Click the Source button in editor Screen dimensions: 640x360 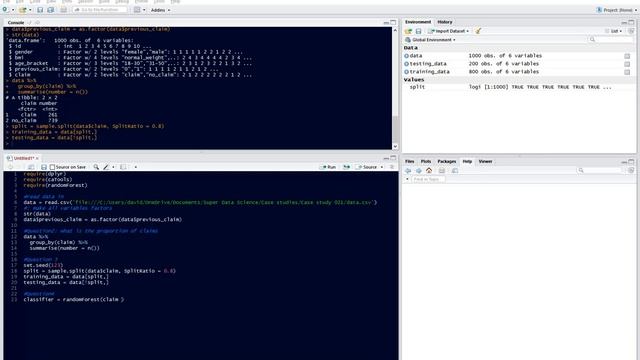(x=367, y=167)
